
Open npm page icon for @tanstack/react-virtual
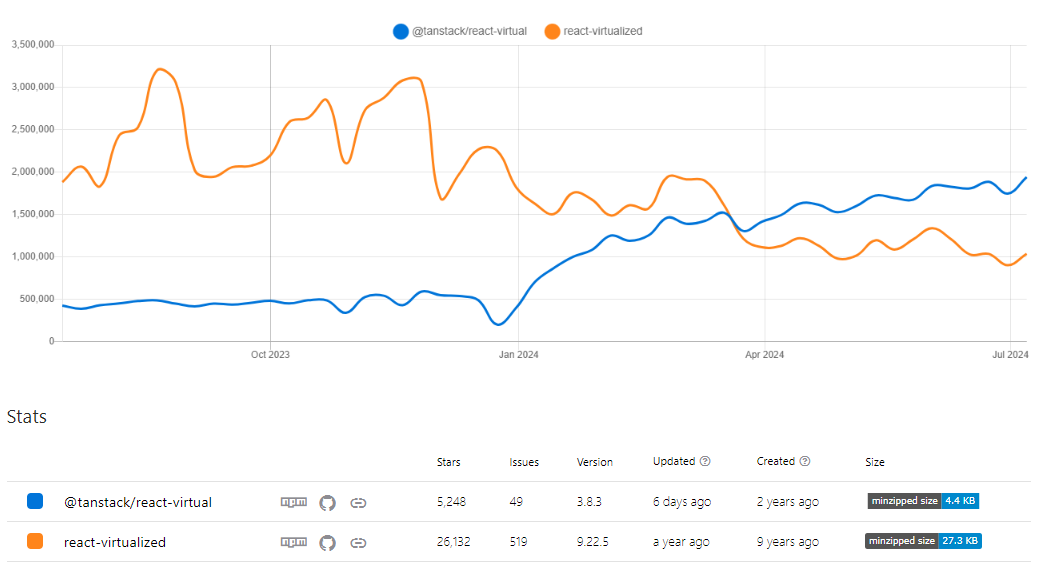pos(294,503)
